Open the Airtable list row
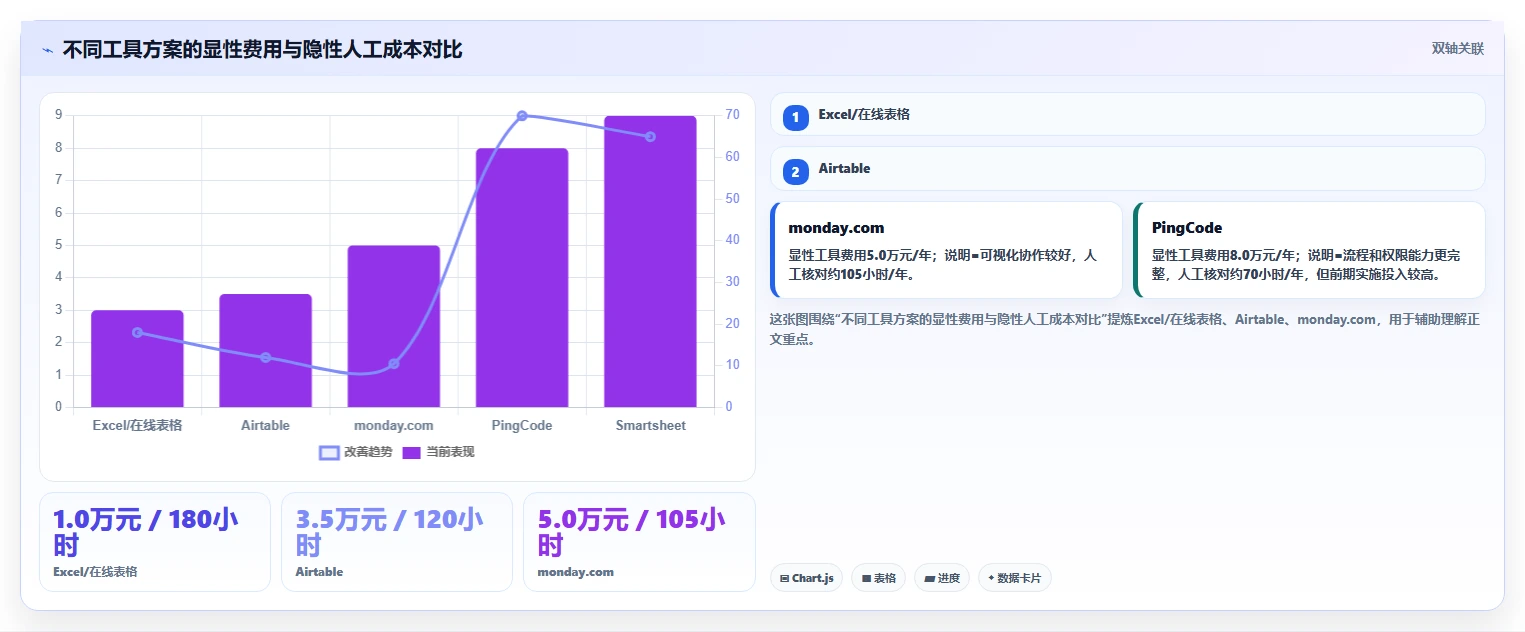 pos(1127,168)
